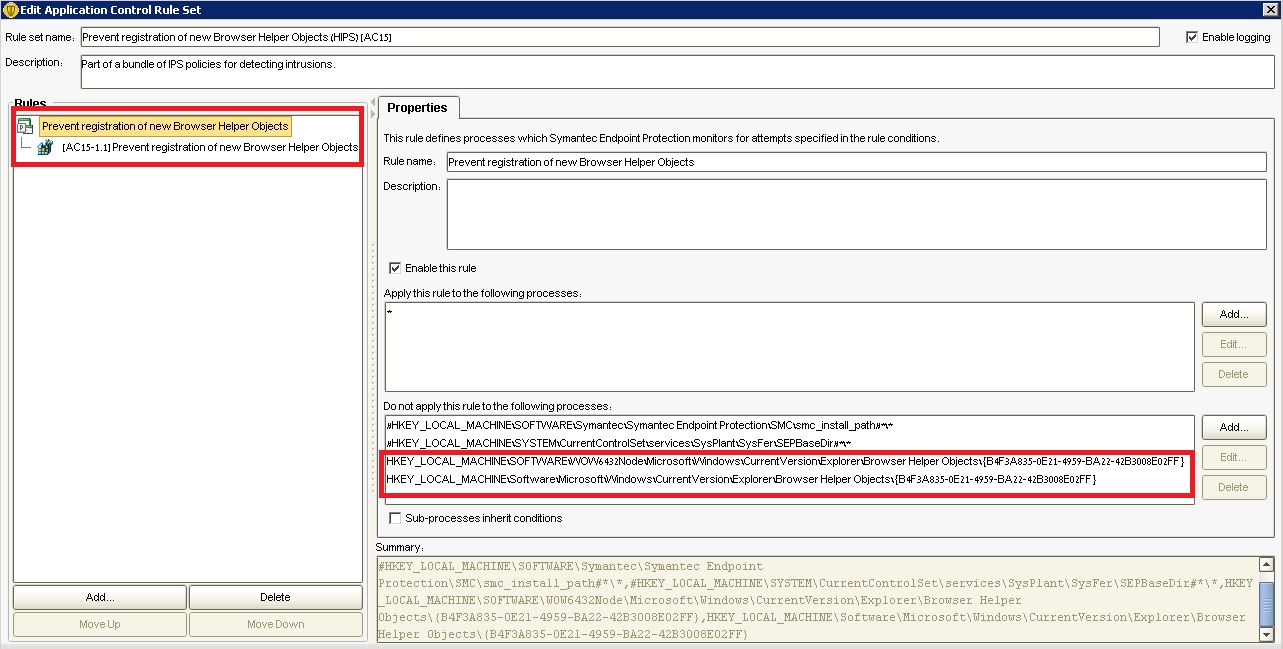Click Delete beside the apply-to processes list
1283x649 pixels.
pyautogui.click(x=1234, y=374)
